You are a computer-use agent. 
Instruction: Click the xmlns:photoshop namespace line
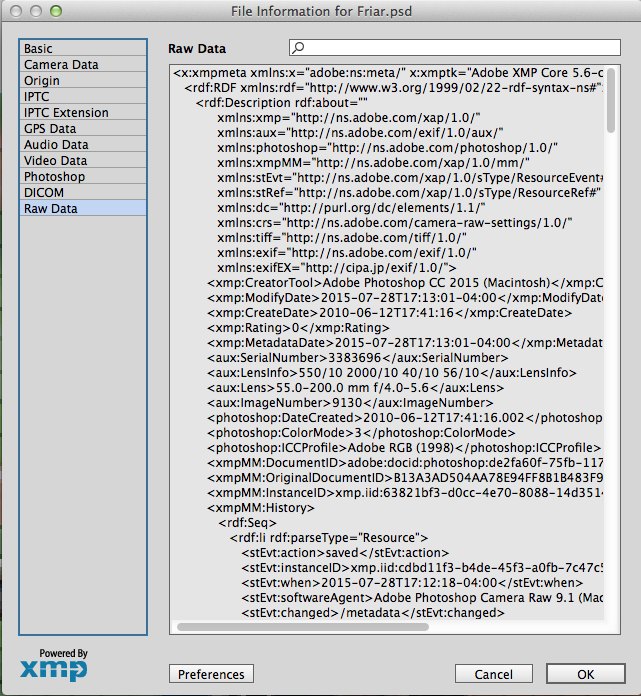[x=387, y=148]
